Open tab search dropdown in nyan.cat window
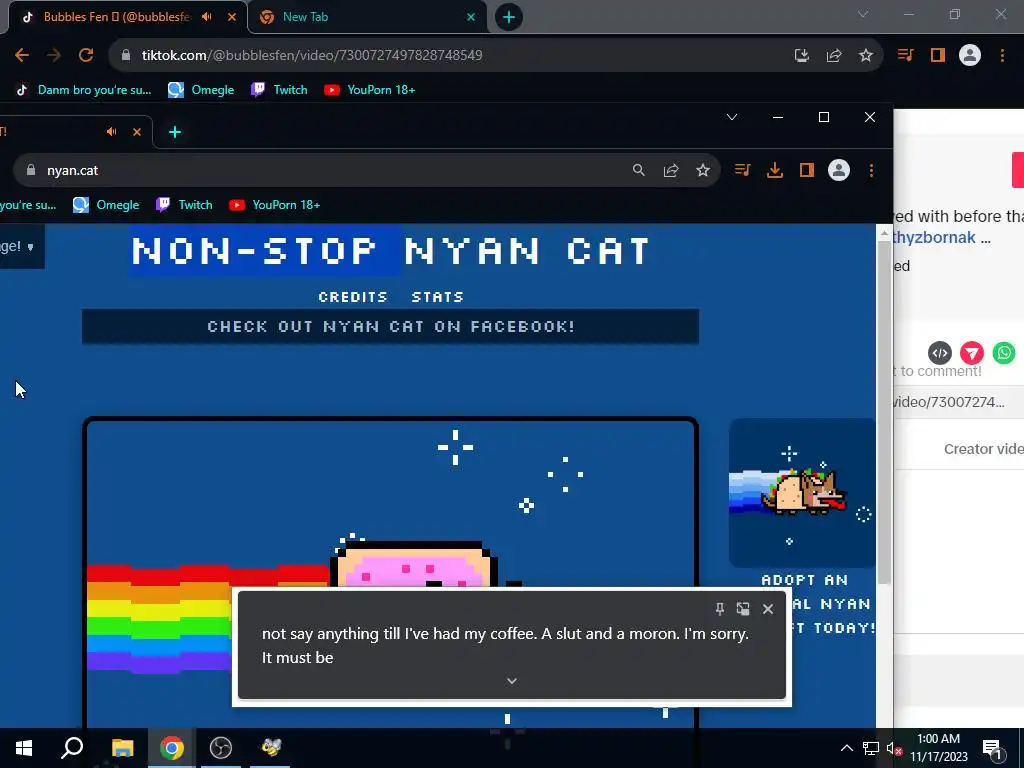 732,118
